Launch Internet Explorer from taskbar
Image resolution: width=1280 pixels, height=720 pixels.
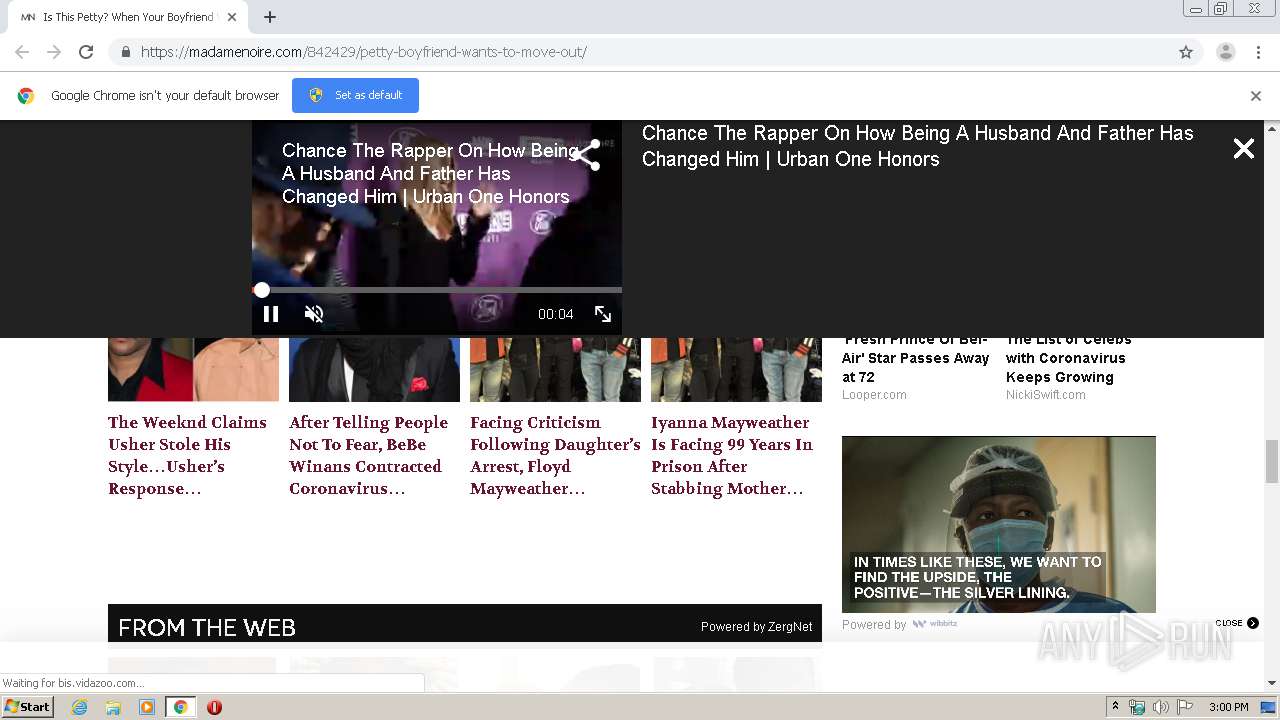[79, 707]
